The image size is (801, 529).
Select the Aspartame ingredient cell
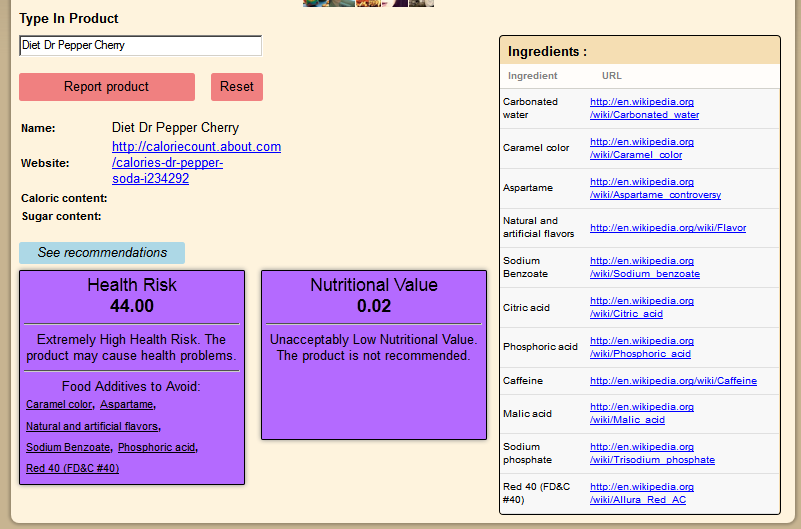(x=528, y=188)
